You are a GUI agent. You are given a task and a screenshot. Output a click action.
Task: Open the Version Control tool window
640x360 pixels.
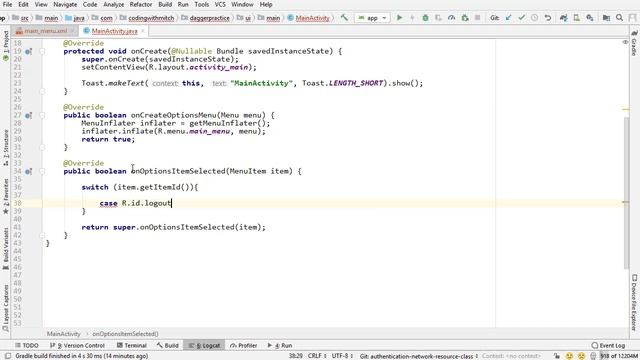pyautogui.click(x=77, y=345)
